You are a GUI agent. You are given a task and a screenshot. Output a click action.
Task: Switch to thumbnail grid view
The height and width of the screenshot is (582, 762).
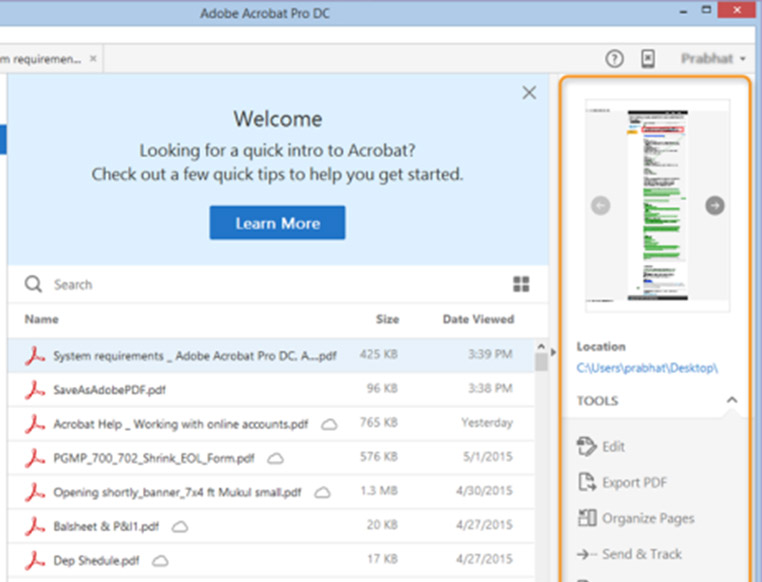pos(521,284)
